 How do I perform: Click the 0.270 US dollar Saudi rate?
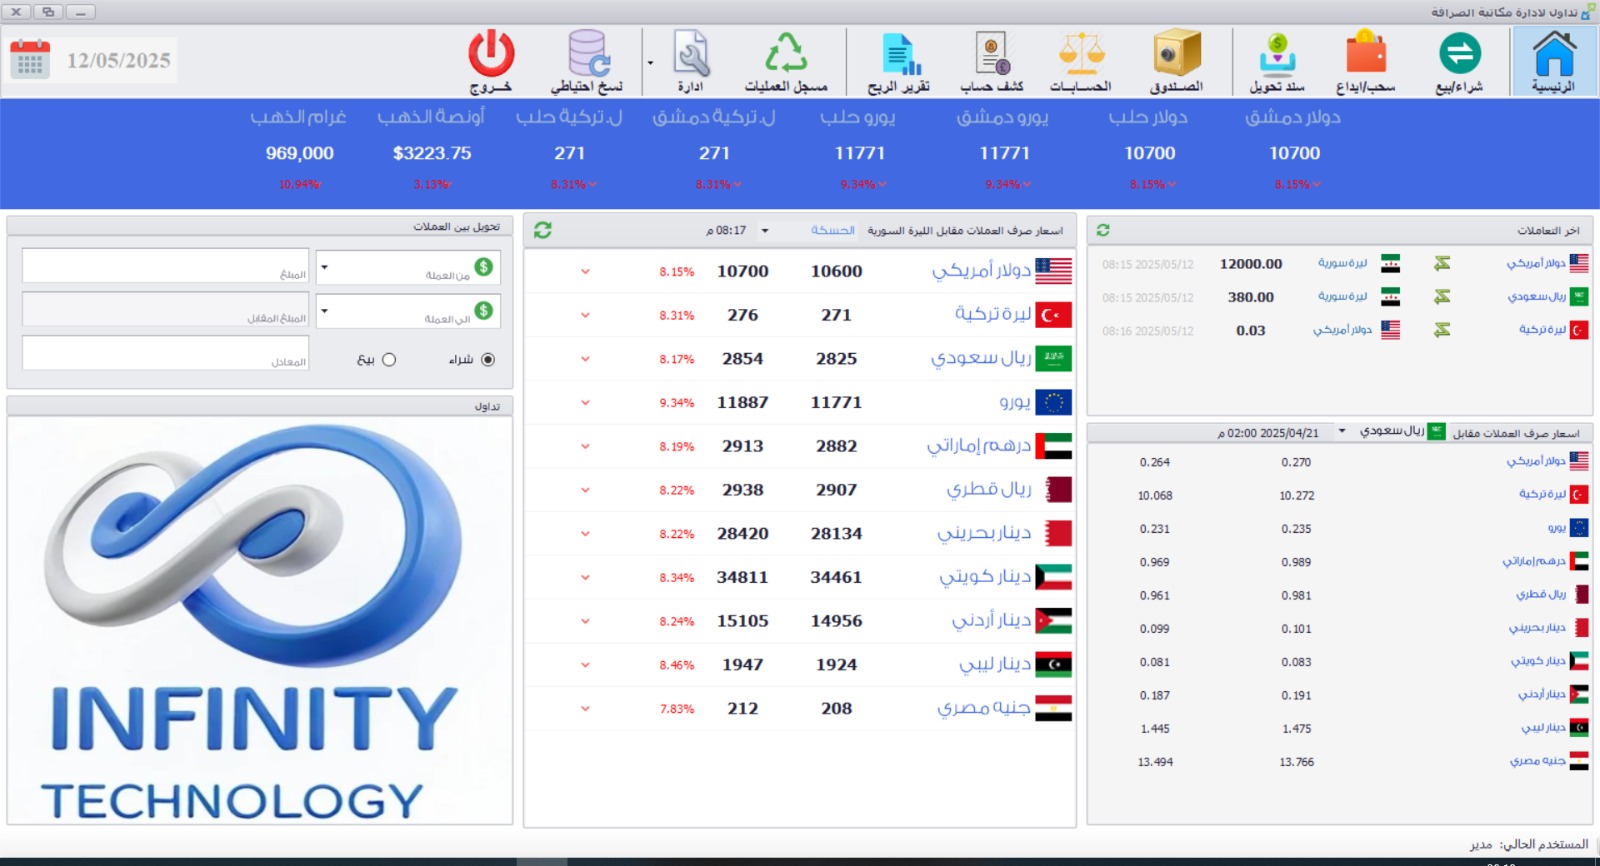click(1296, 462)
